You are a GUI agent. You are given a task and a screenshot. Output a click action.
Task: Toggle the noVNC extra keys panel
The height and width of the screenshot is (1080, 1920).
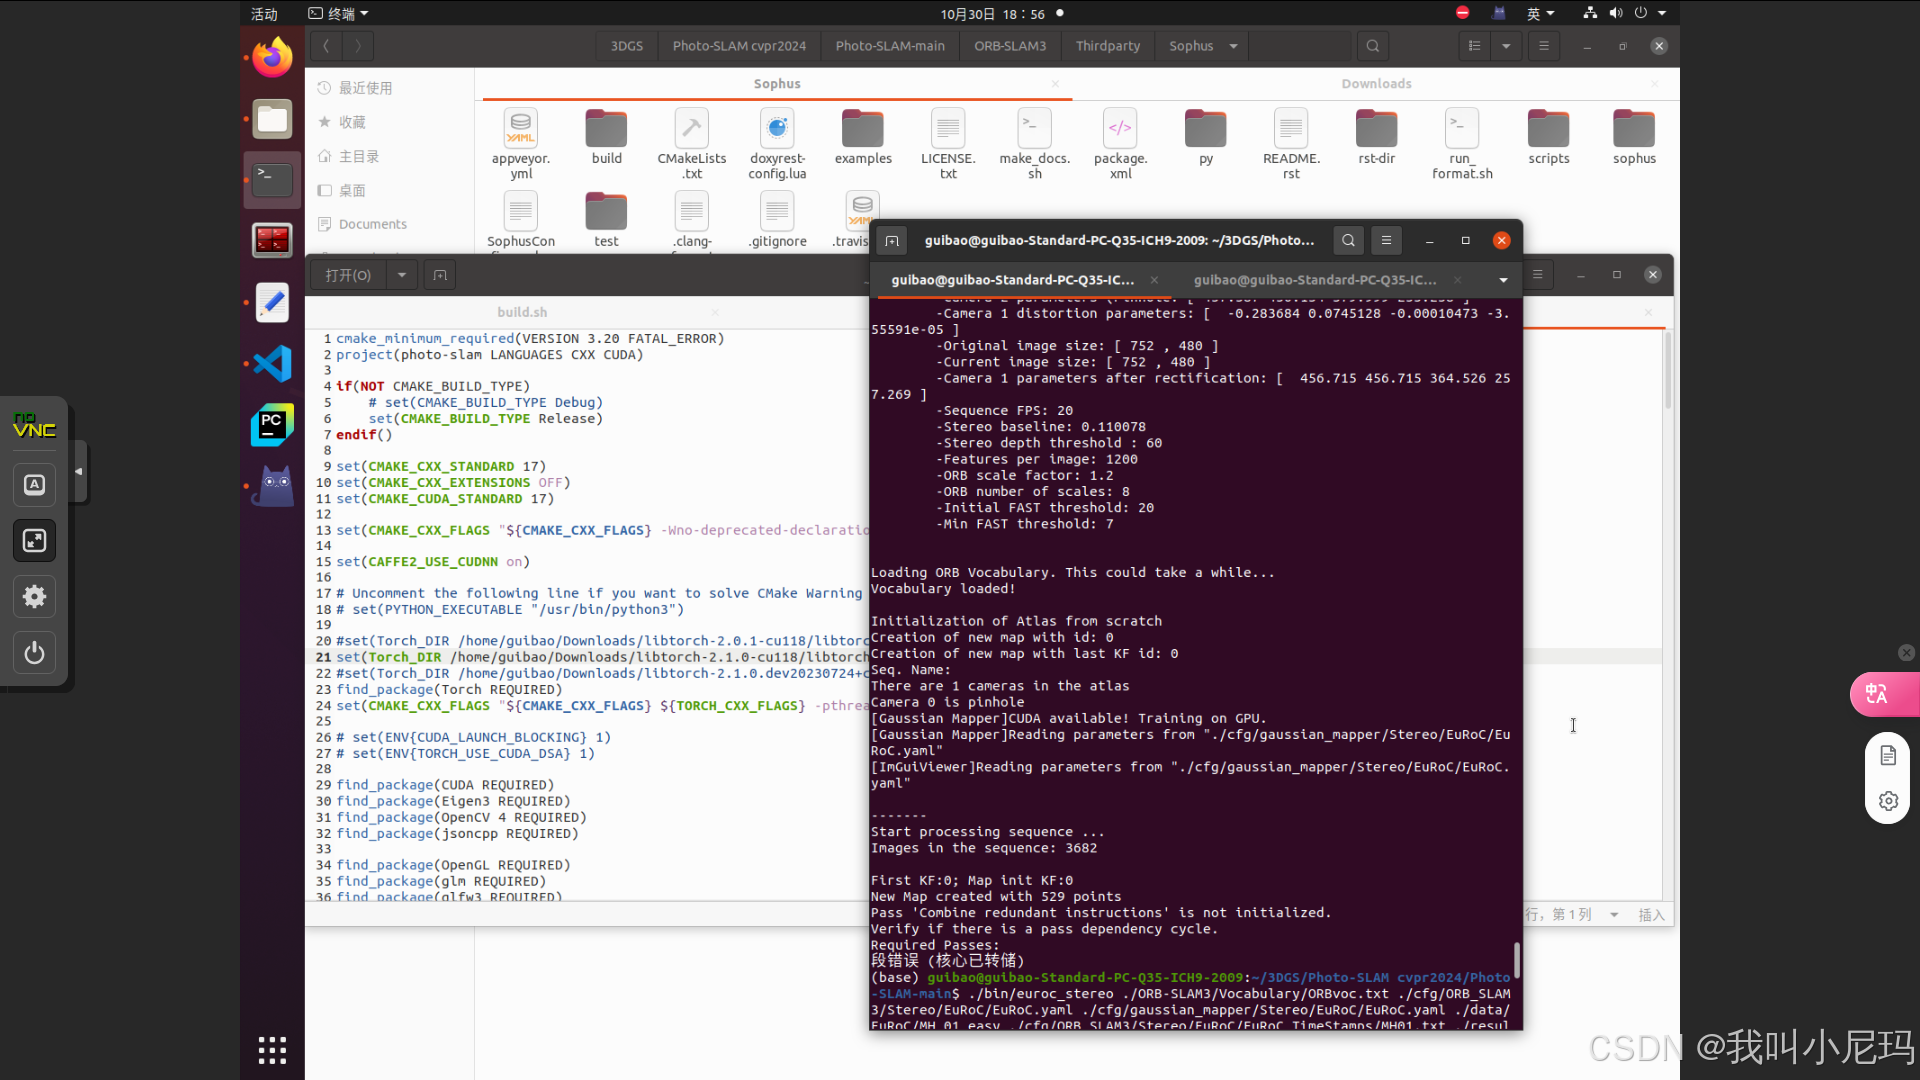pos(35,485)
